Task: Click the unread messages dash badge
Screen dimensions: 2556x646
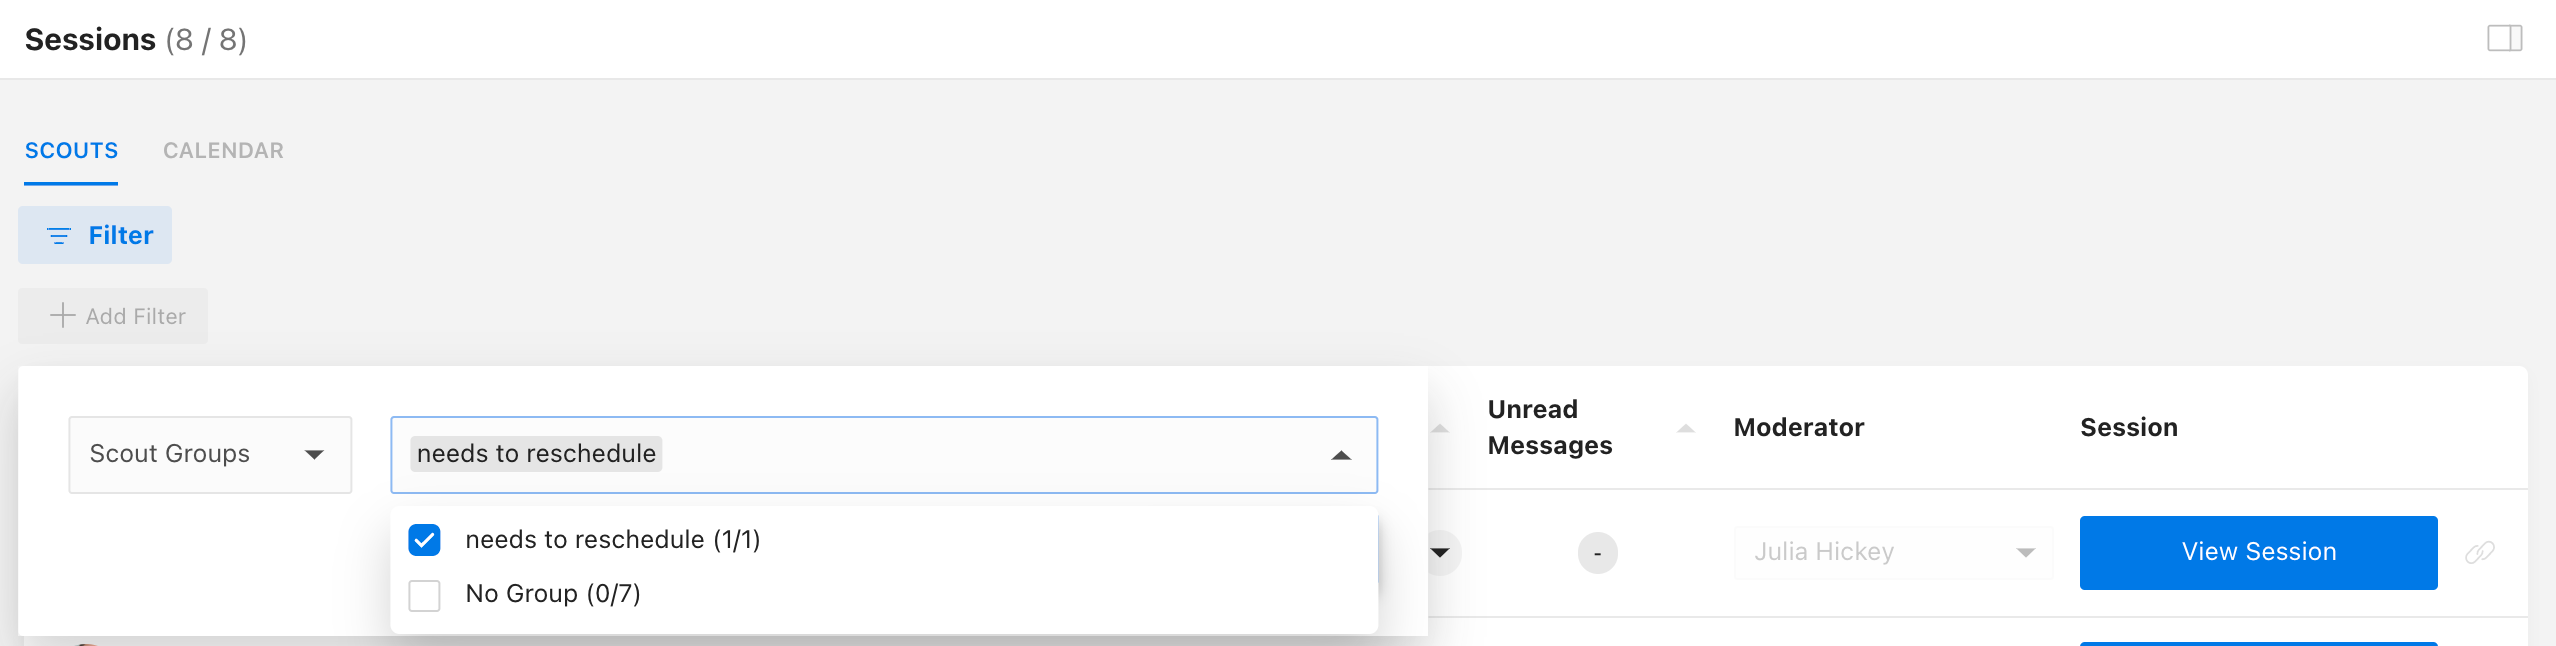Action: (x=1597, y=553)
